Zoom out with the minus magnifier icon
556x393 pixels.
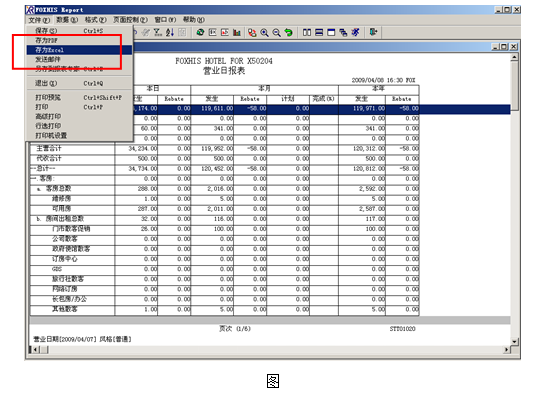277,33
